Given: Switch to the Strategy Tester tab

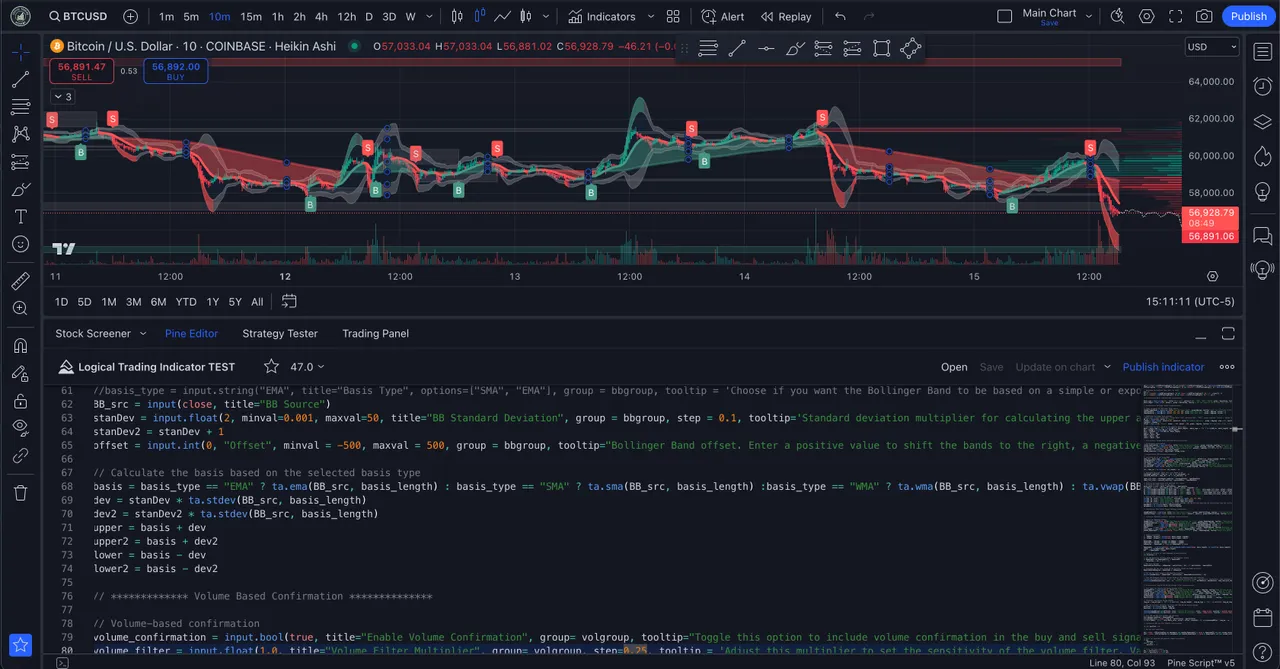Looking at the screenshot, I should point(280,334).
